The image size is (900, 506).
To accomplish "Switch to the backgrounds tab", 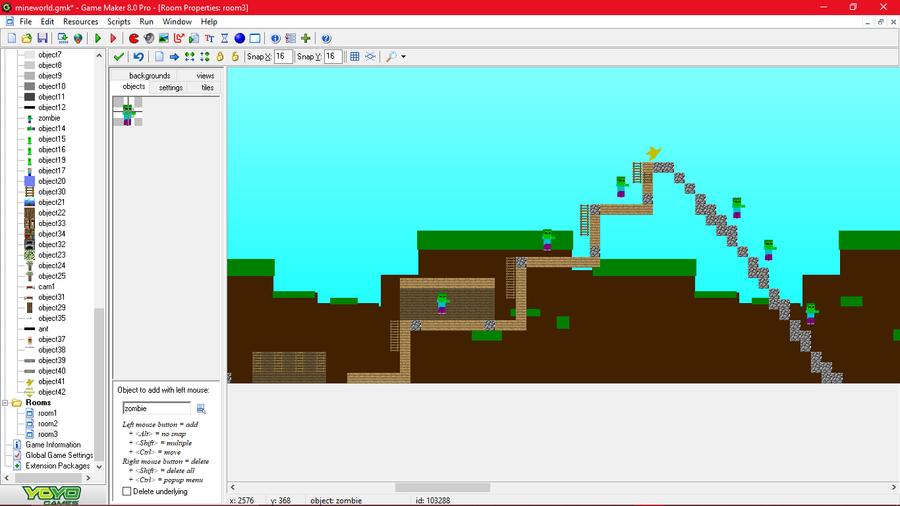I will pos(149,76).
